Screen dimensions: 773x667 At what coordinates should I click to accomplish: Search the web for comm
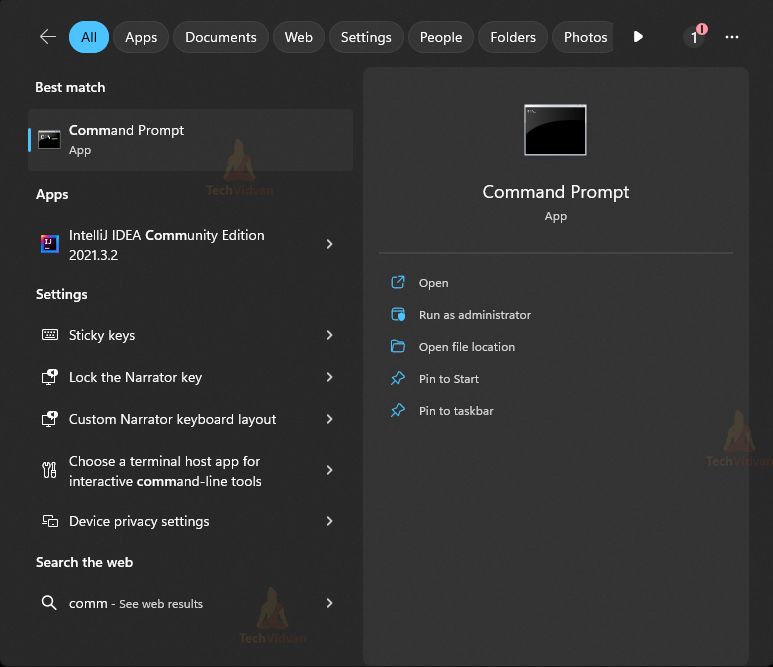click(190, 603)
